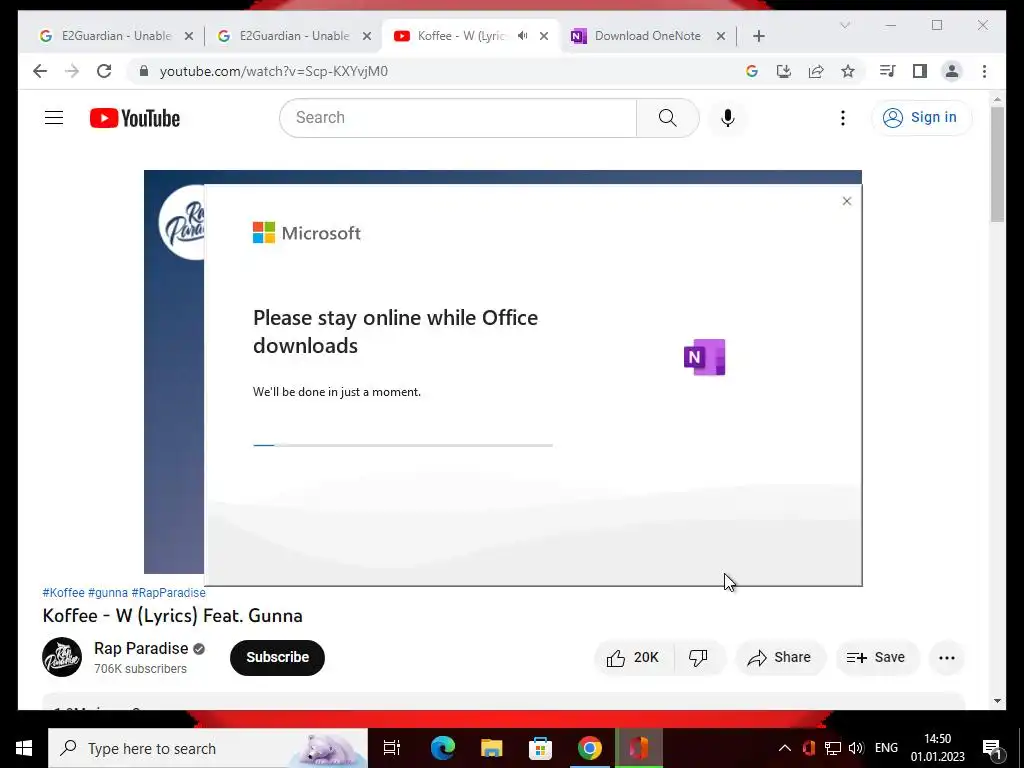The height and width of the screenshot is (768, 1024).
Task: Click the Google icon in address bar
Action: pos(752,71)
